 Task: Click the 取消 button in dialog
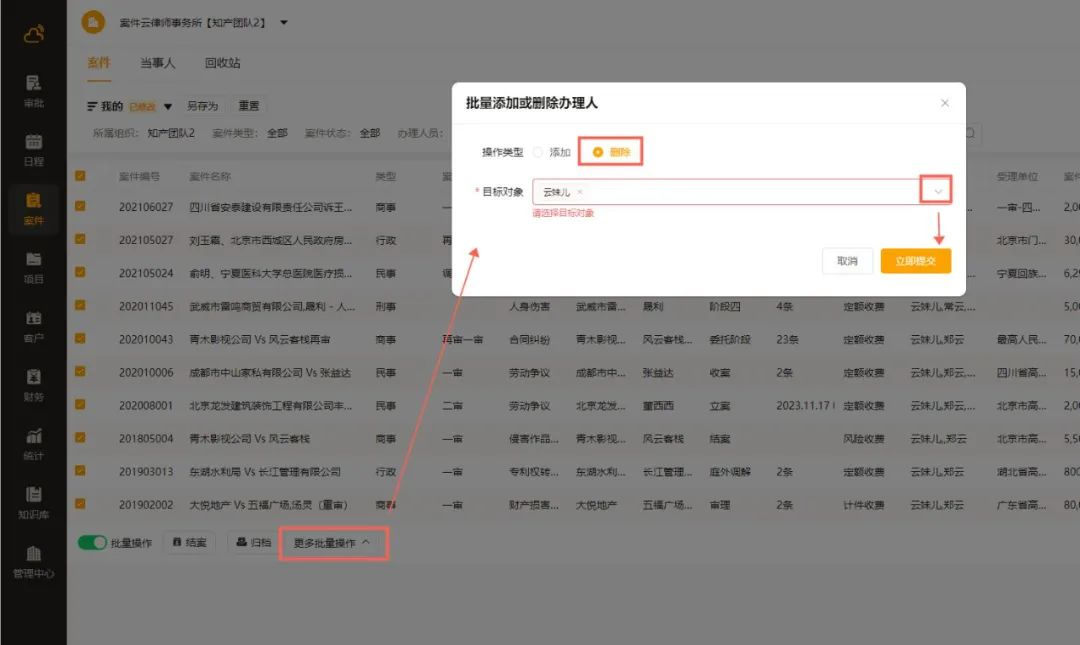tap(847, 261)
